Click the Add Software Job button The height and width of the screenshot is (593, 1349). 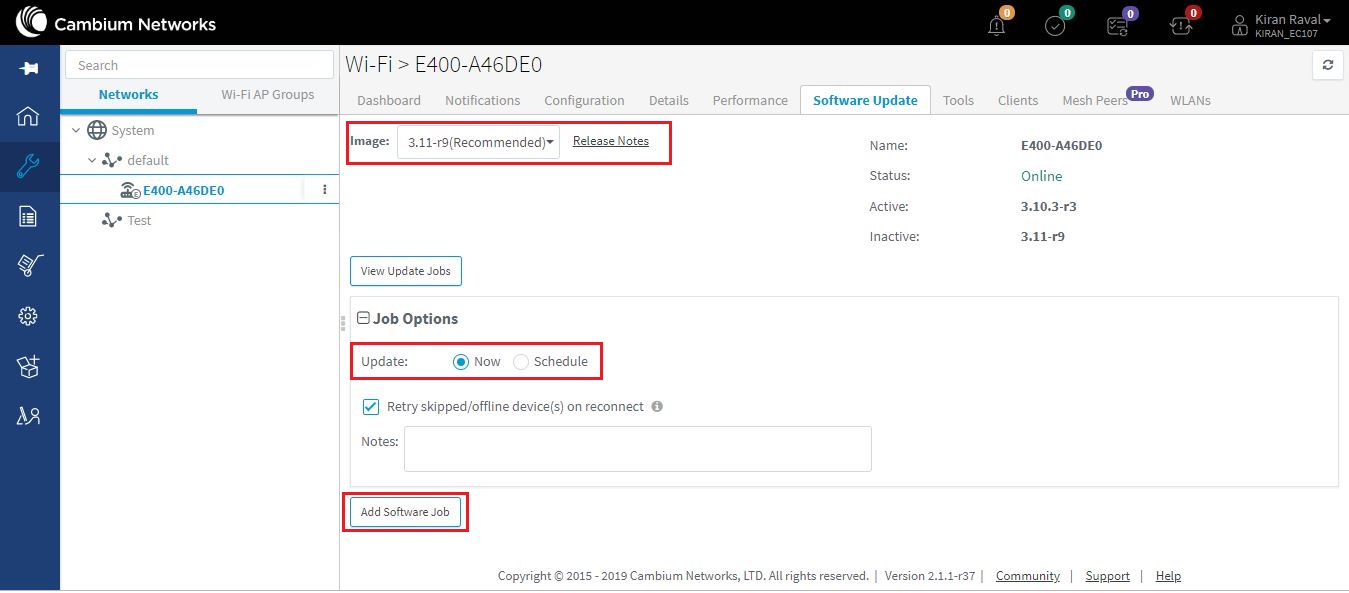[406, 512]
